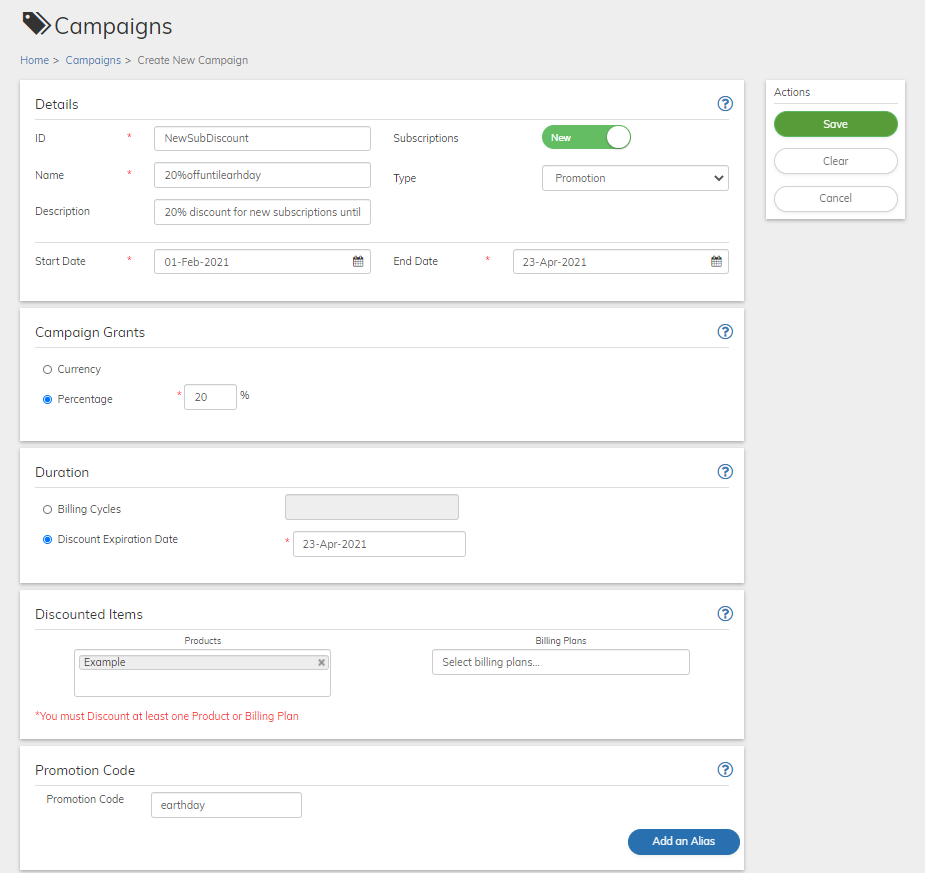This screenshot has width=925, height=873.
Task: Go to the Home breadcrumb link
Action: 34,60
